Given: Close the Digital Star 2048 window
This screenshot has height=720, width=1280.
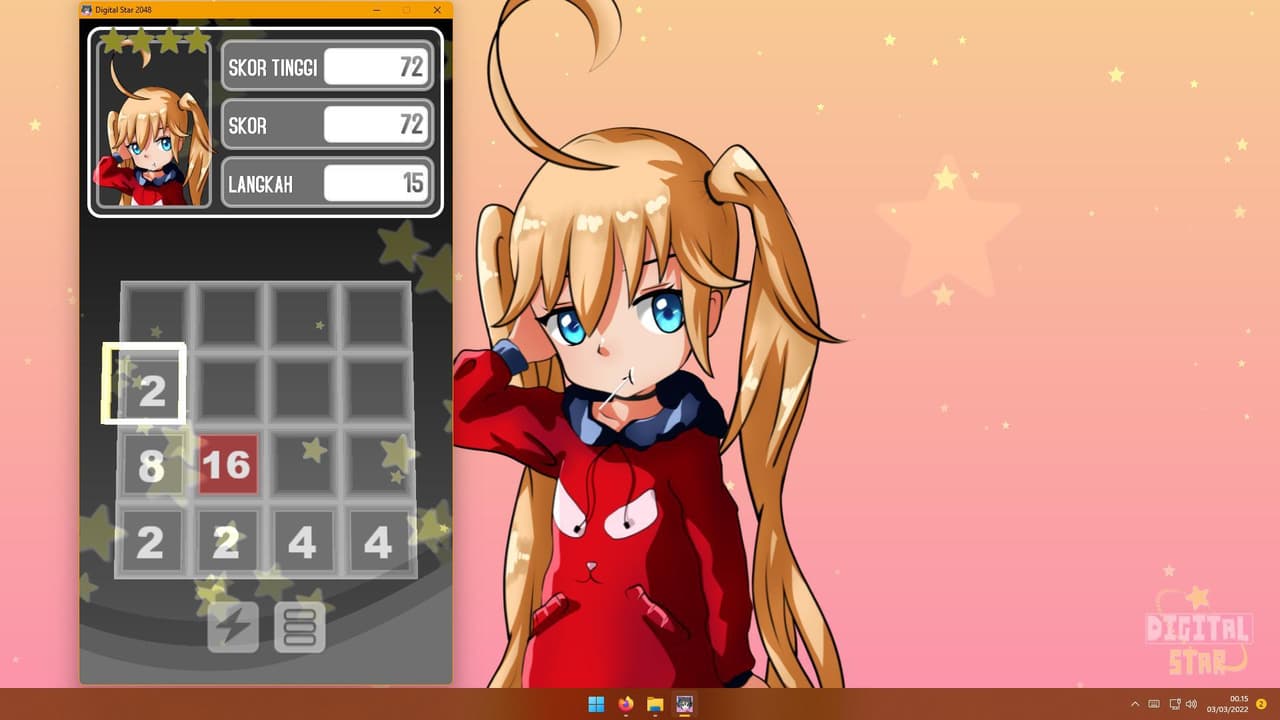Looking at the screenshot, I should click(x=437, y=10).
